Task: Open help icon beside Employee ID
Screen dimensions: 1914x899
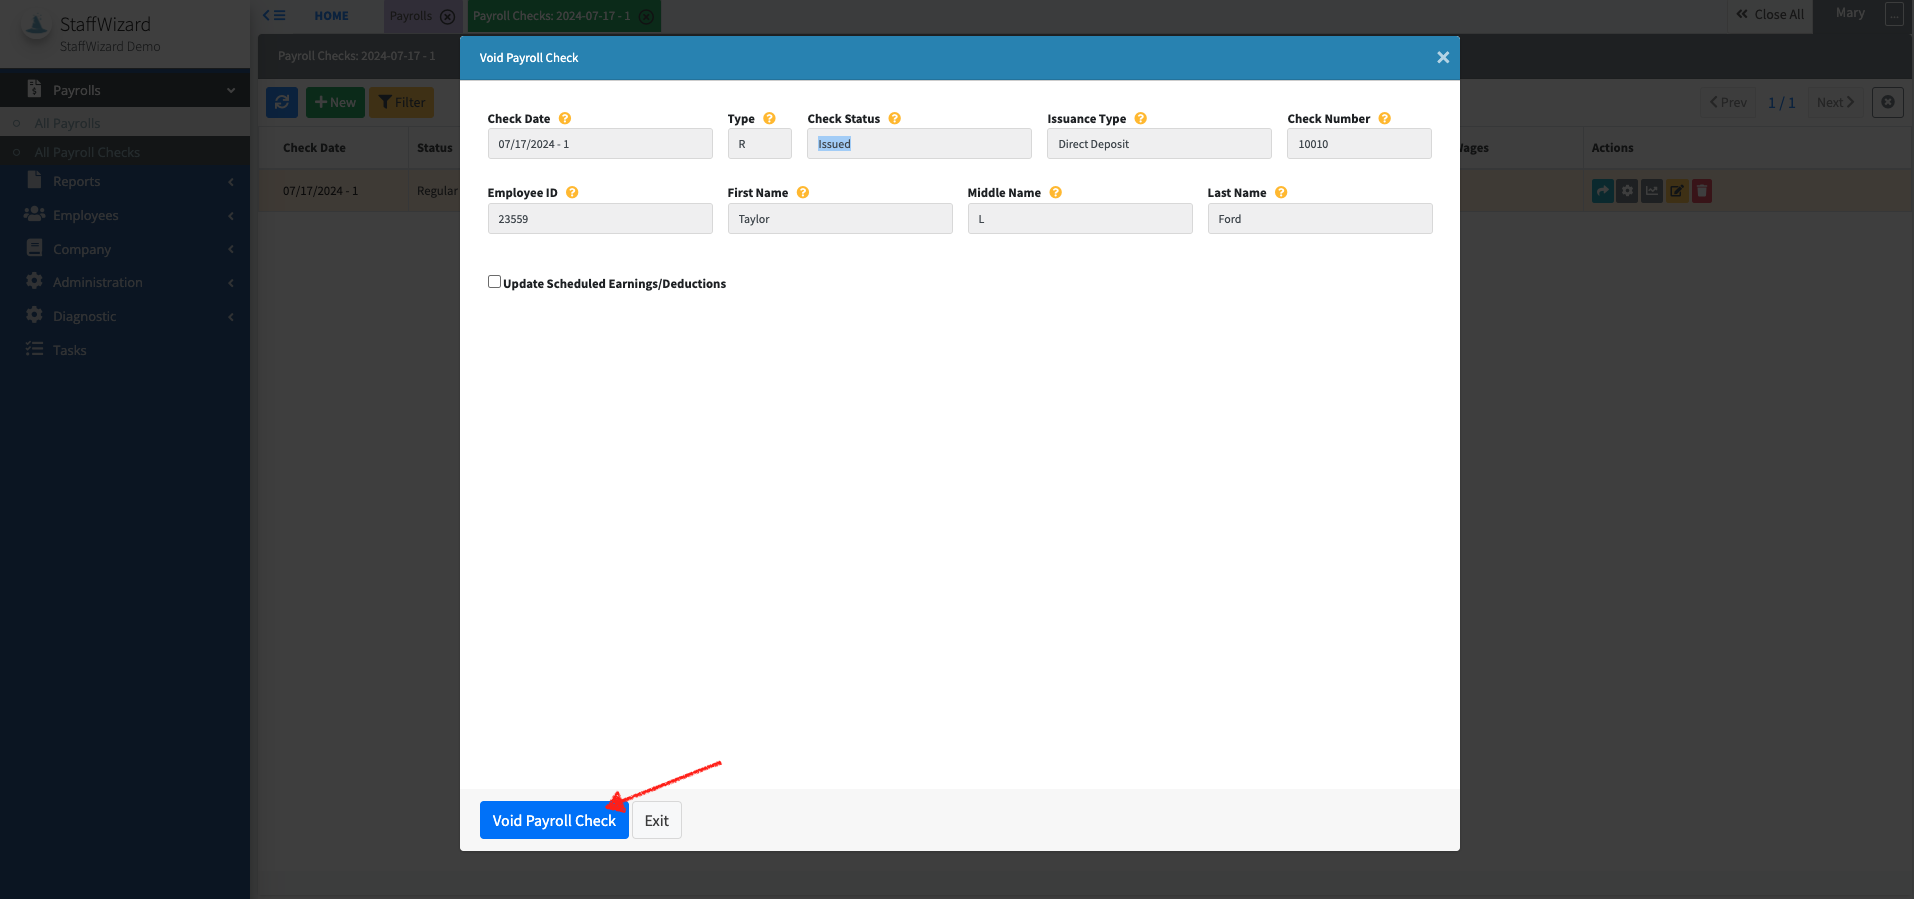Action: tap(572, 192)
